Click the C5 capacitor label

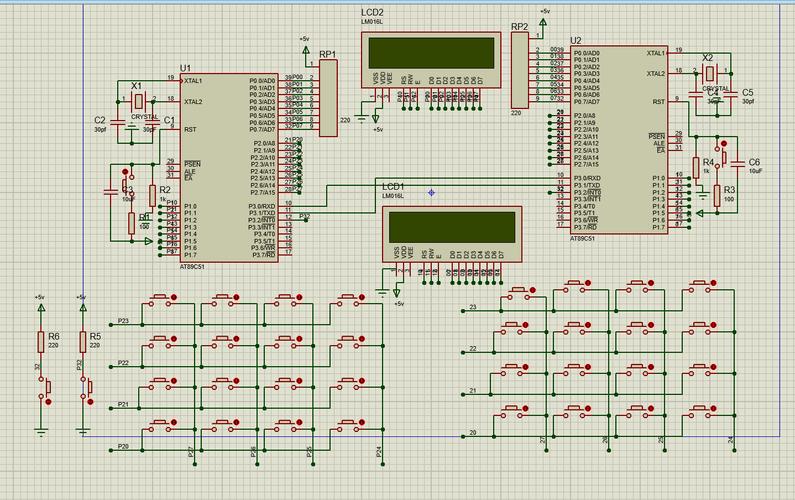click(748, 93)
